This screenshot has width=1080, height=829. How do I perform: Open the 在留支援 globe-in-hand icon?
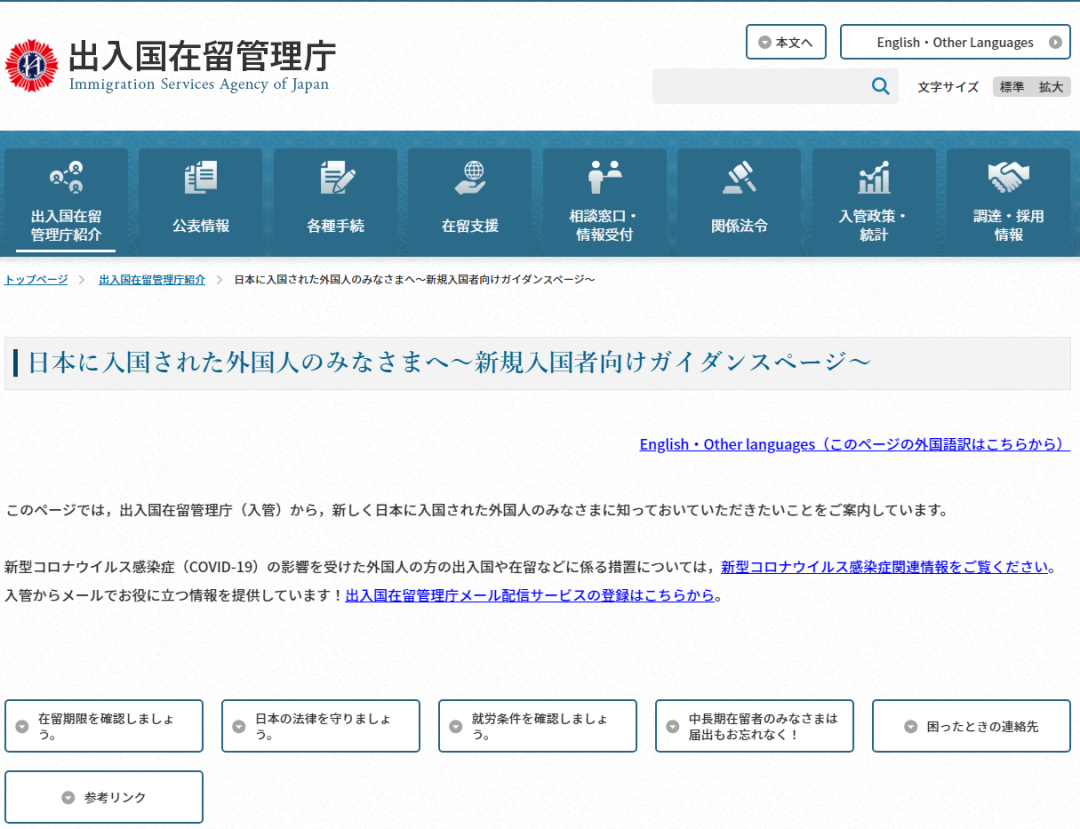point(470,178)
